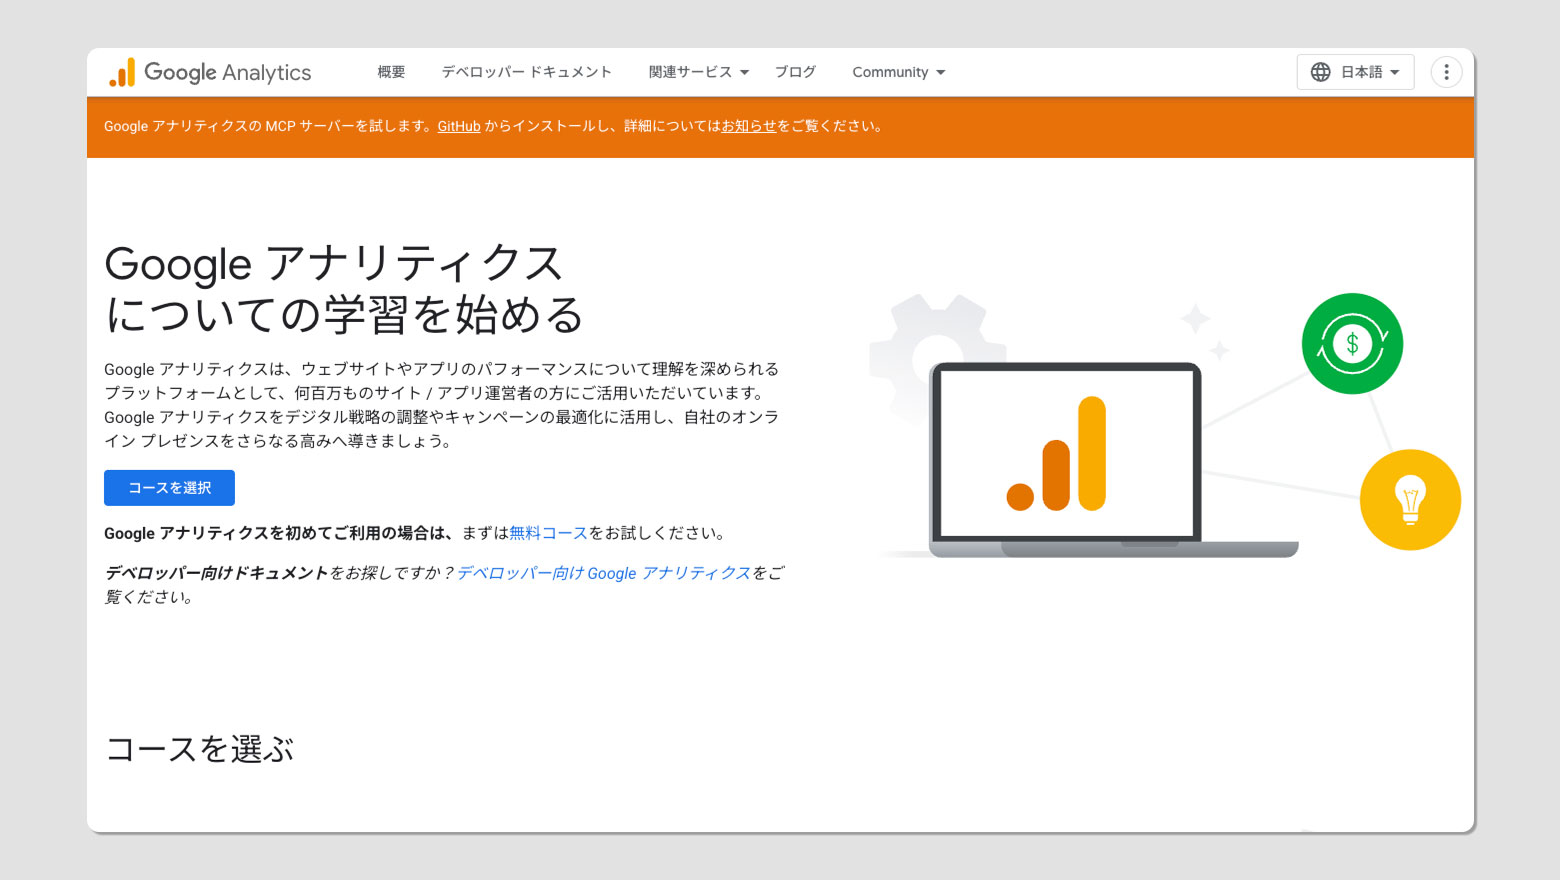Open デベロッパー ドキュメント in the navigation
The image size is (1560, 880).
[x=526, y=72]
